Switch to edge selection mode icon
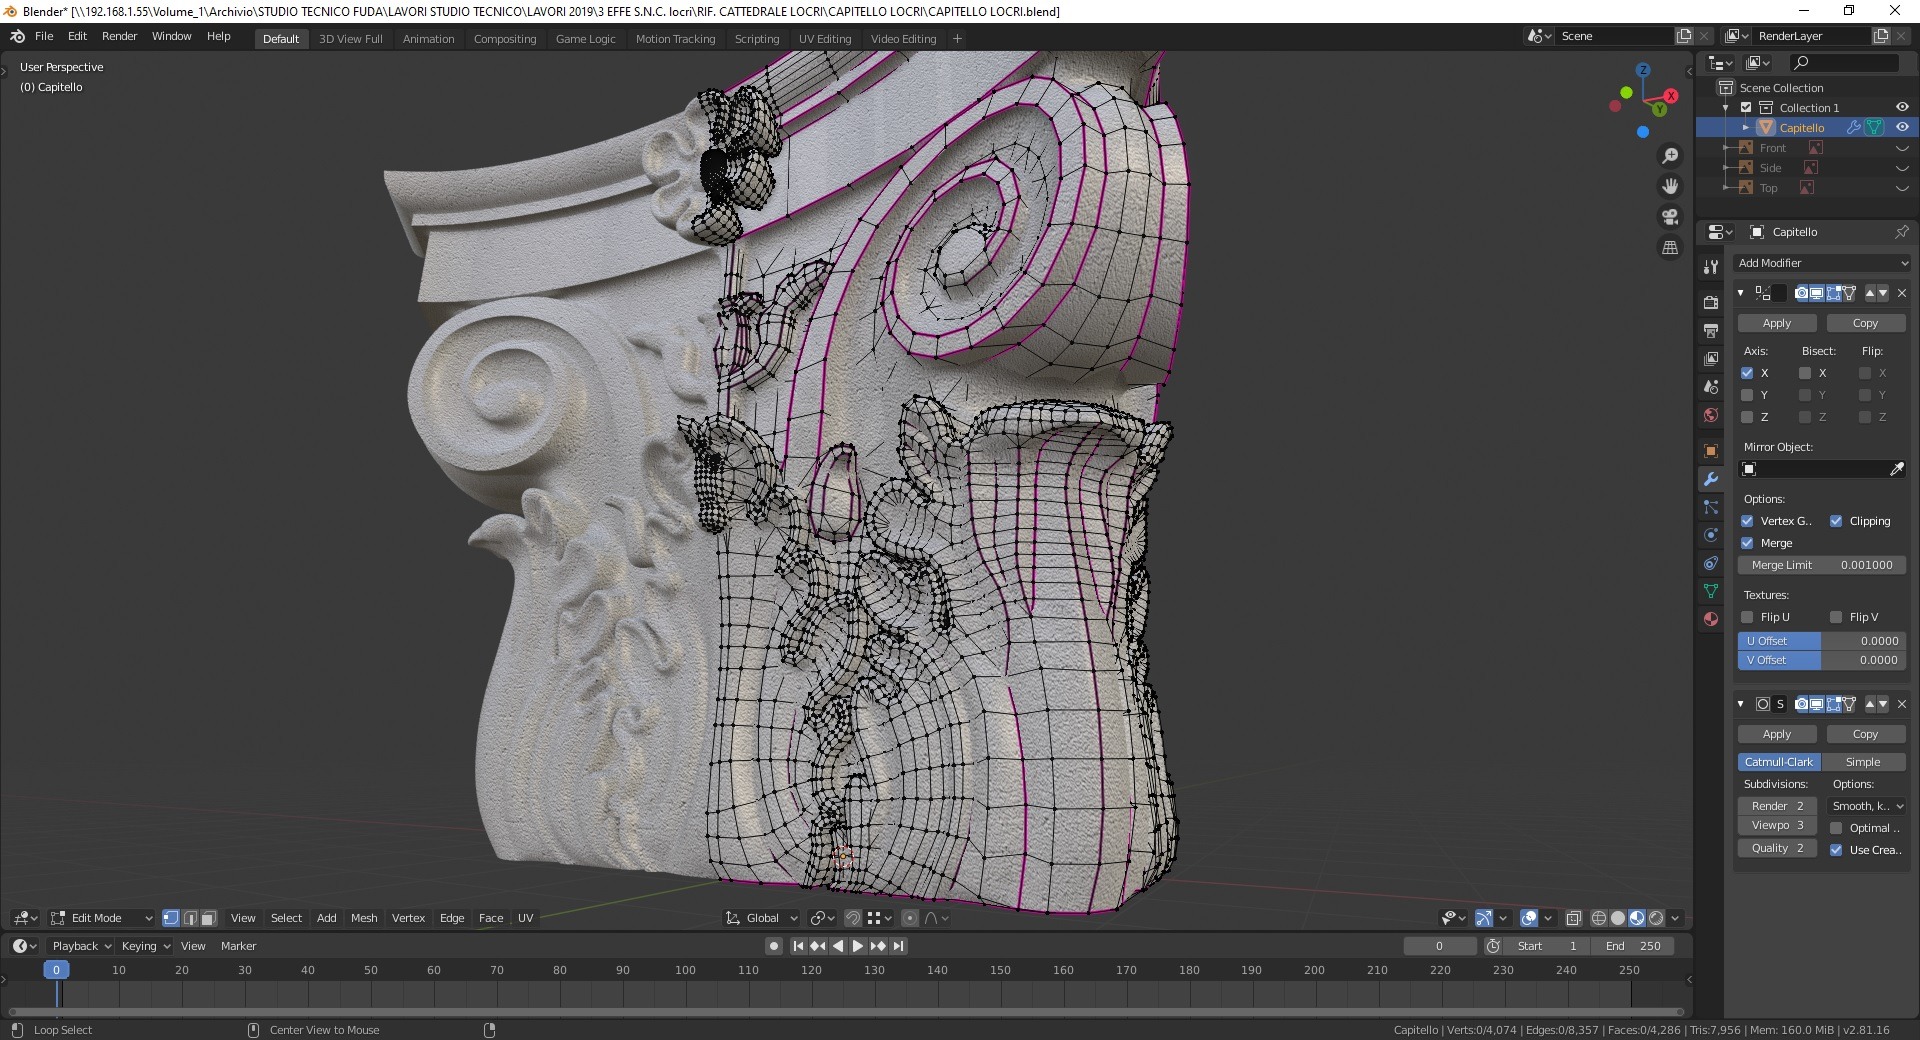This screenshot has width=1920, height=1040. click(x=190, y=918)
